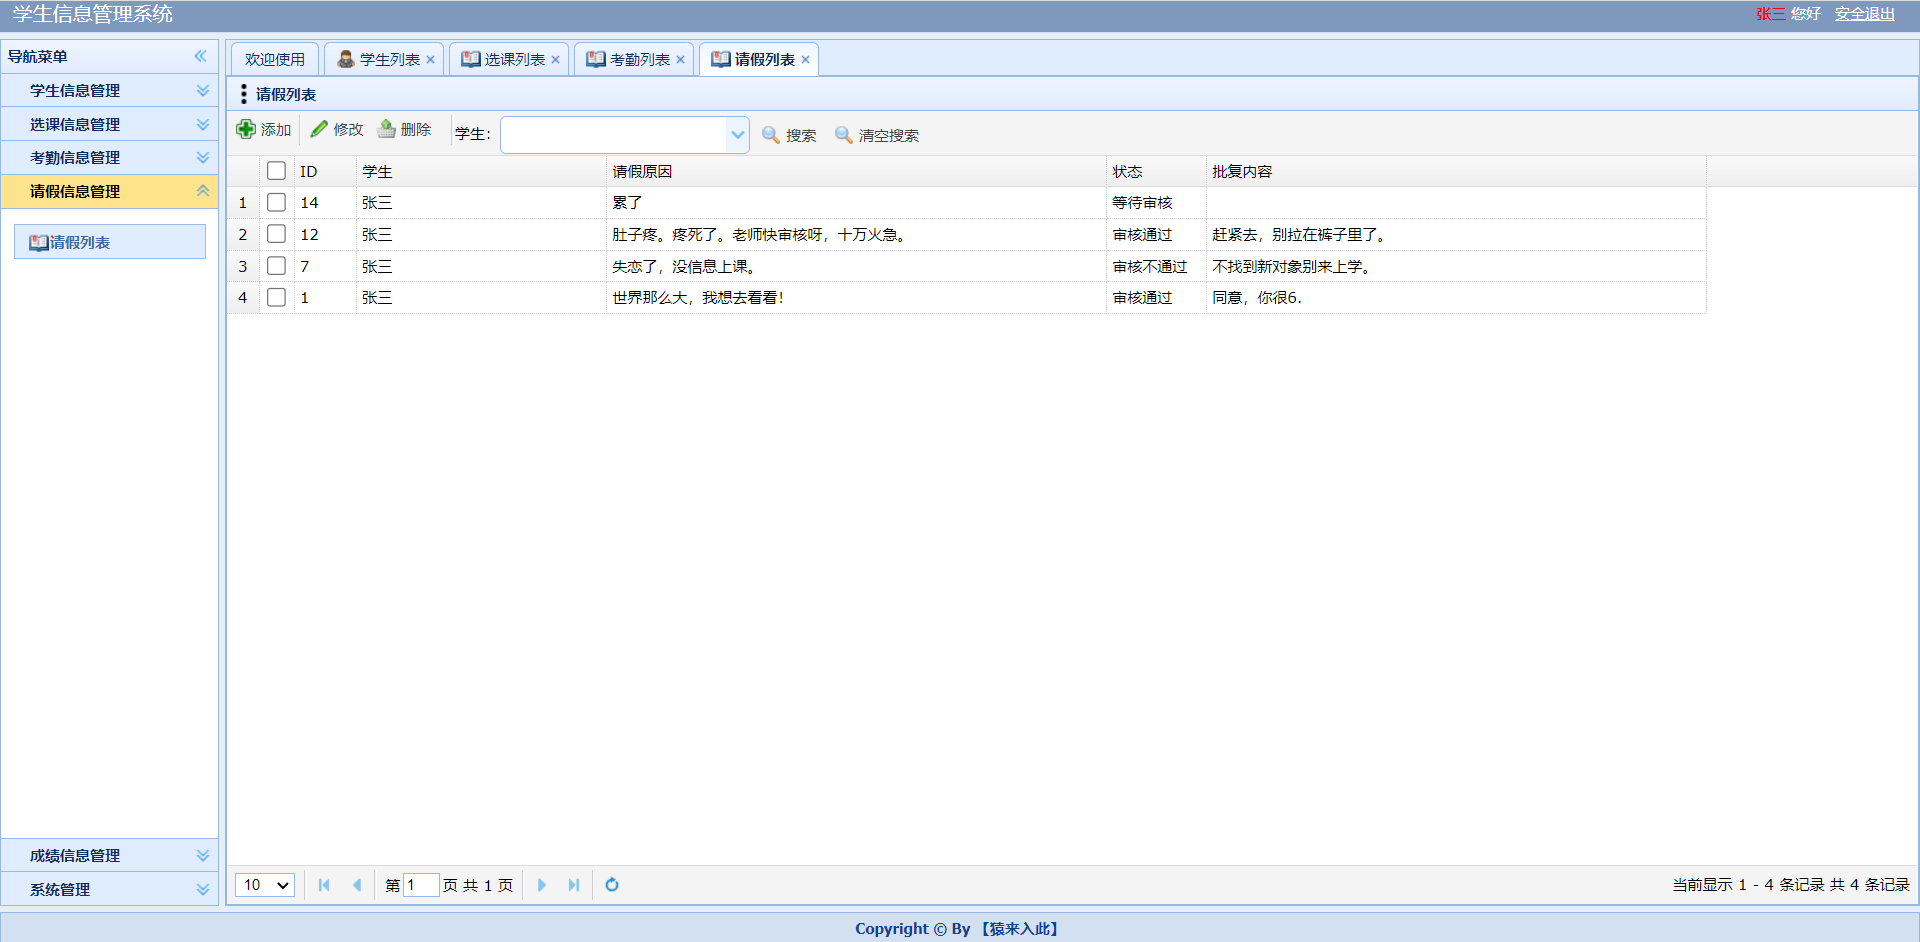Click the green Add (添加) icon
The image size is (1920, 942).
pos(246,129)
